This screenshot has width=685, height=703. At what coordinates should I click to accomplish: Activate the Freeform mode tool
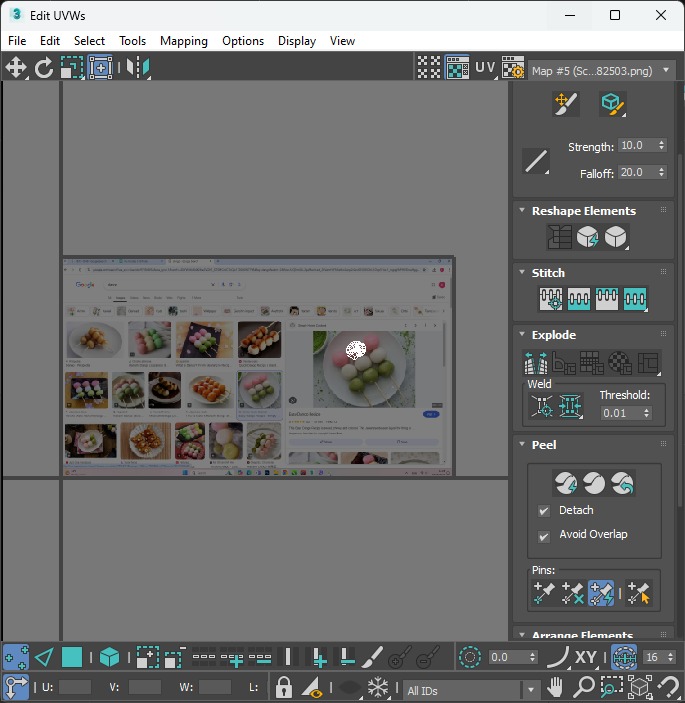[x=100, y=68]
